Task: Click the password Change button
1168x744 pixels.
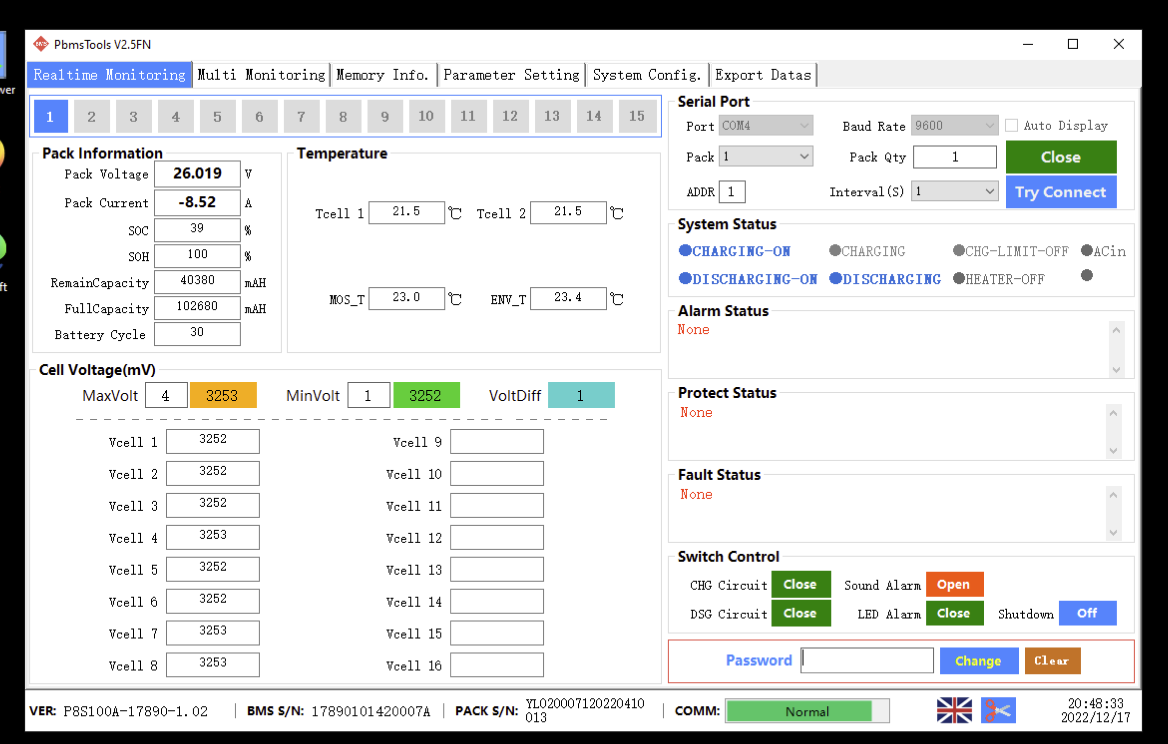Action: [x=978, y=661]
